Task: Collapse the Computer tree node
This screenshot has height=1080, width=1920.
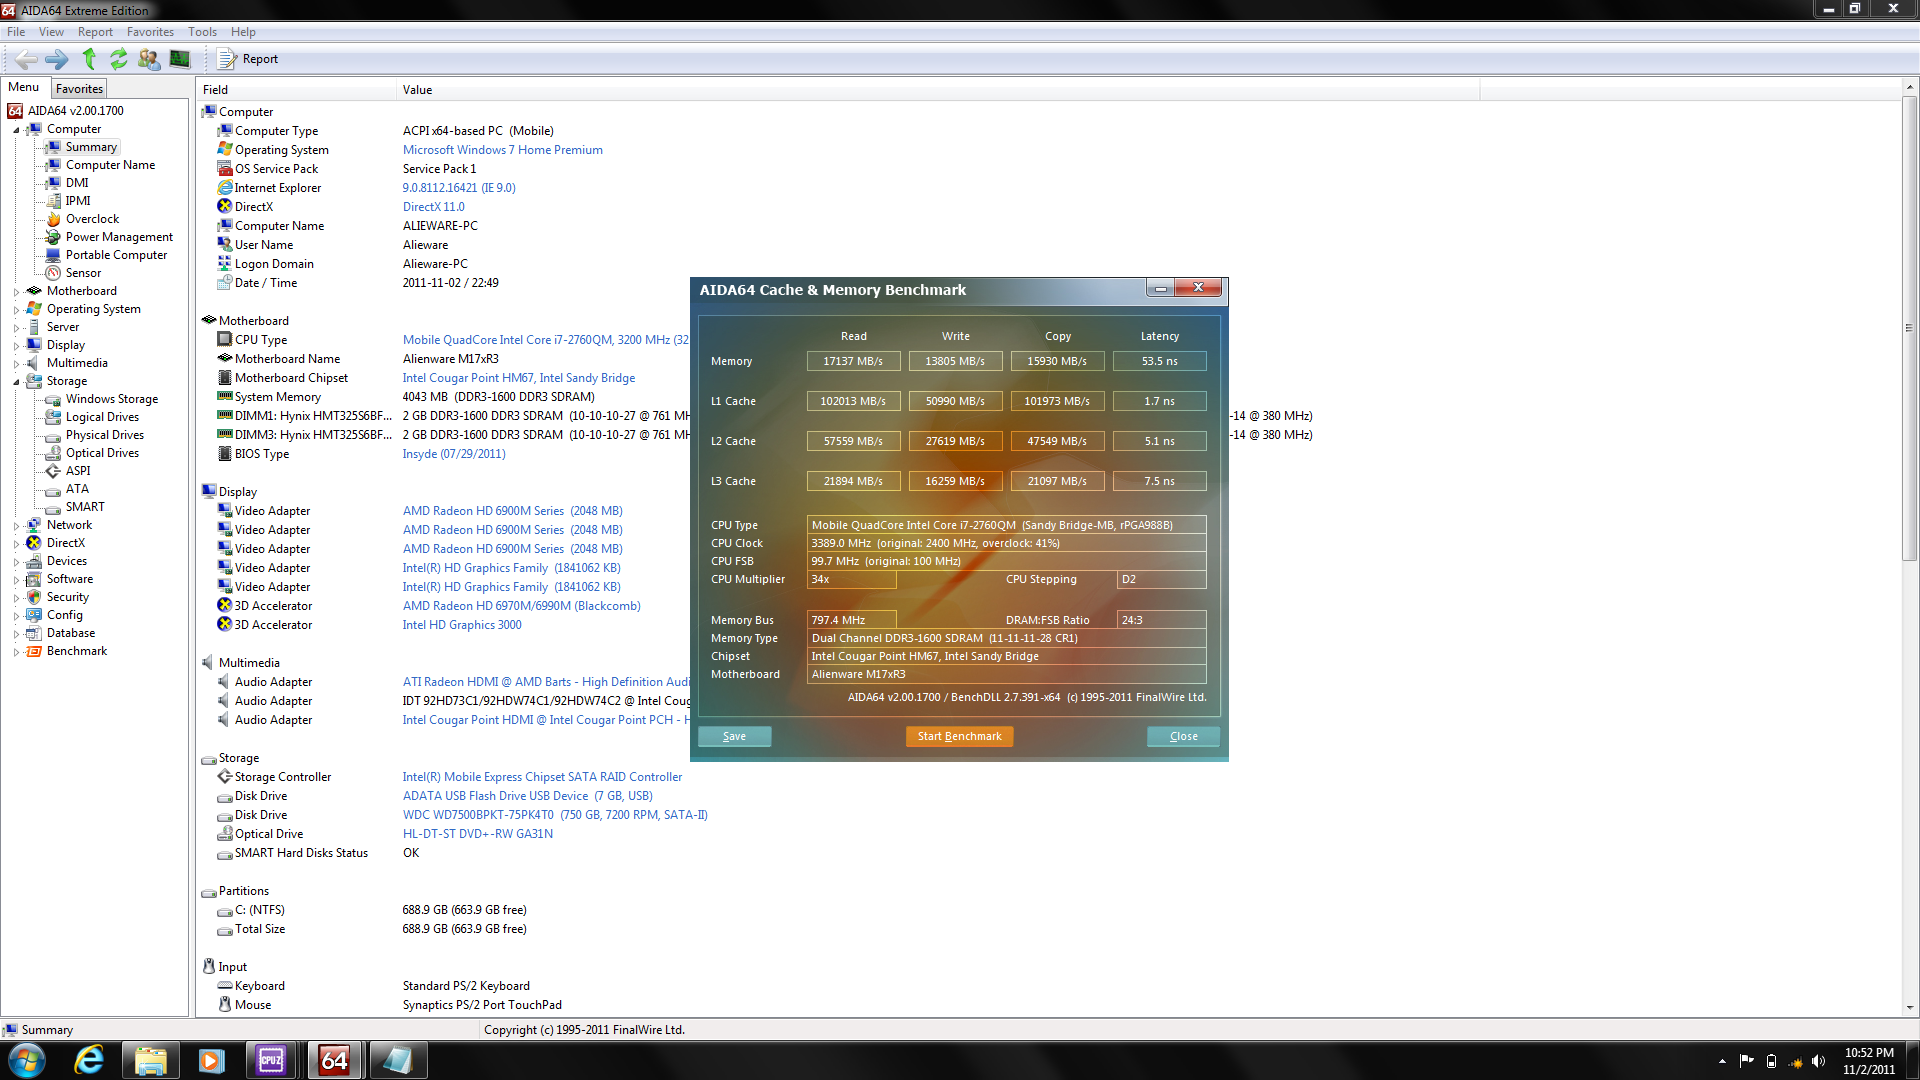Action: pos(16,130)
